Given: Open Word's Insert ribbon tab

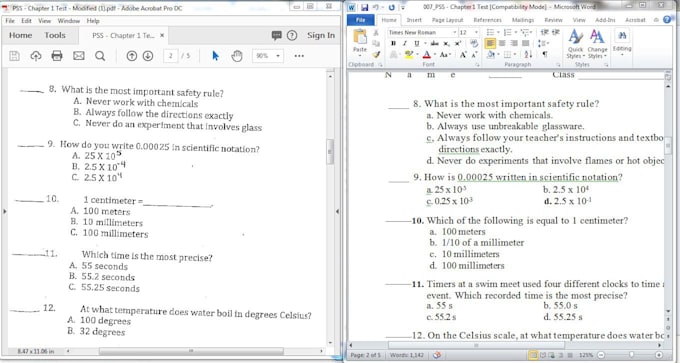Looking at the screenshot, I should (414, 20).
